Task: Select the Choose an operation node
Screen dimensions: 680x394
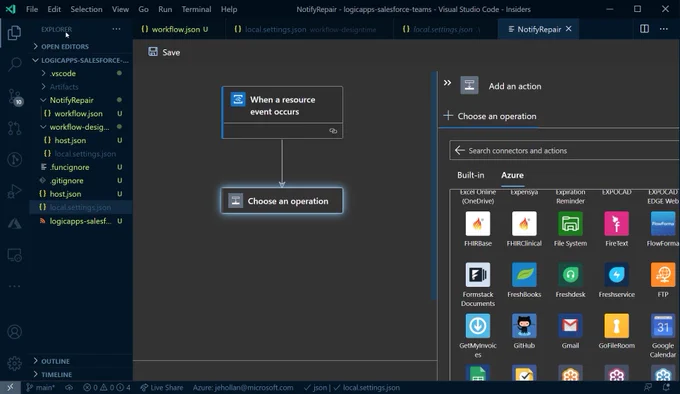Action: [282, 201]
